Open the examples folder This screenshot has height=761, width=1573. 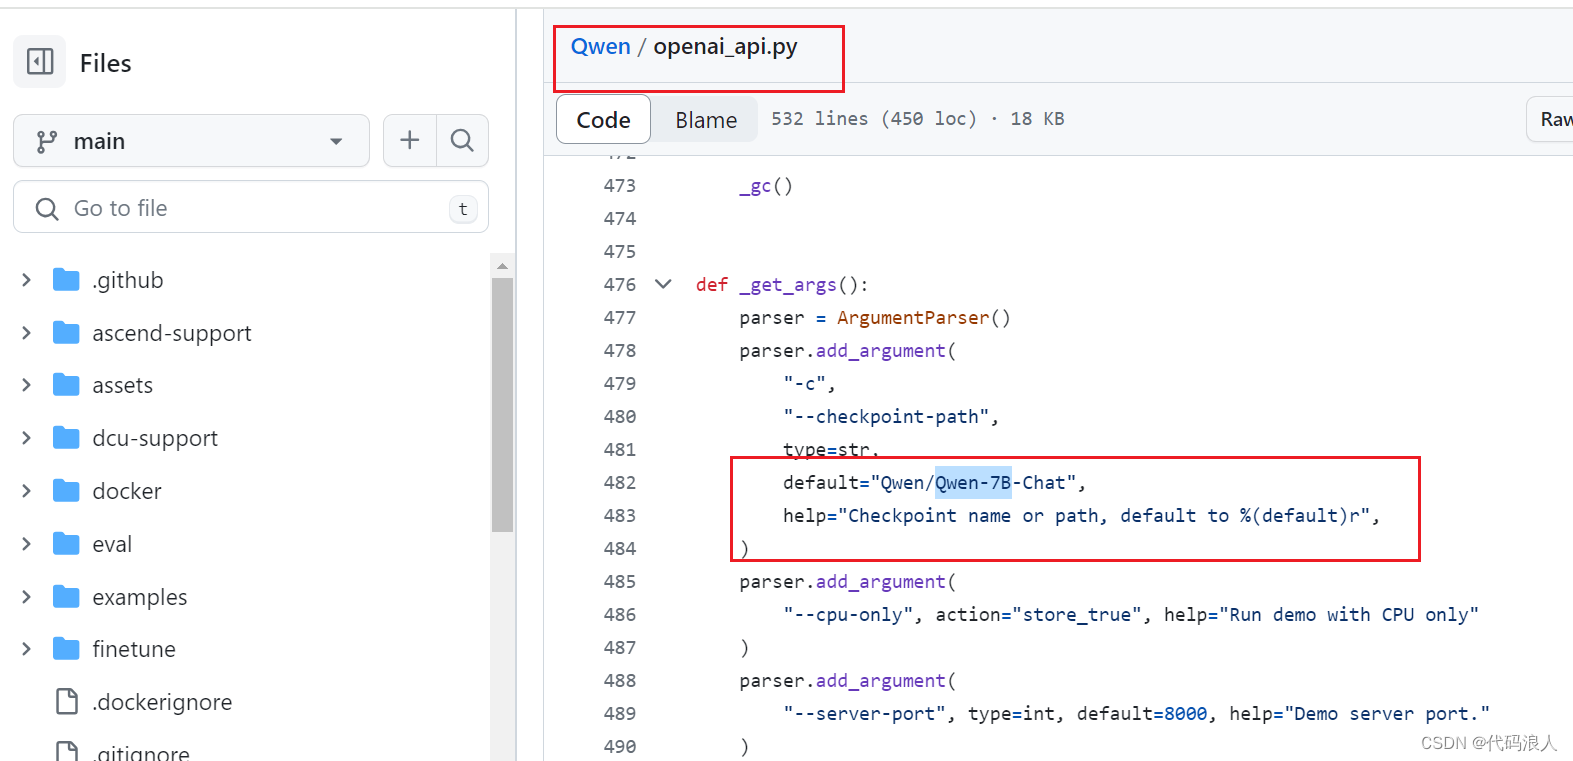click(x=140, y=597)
